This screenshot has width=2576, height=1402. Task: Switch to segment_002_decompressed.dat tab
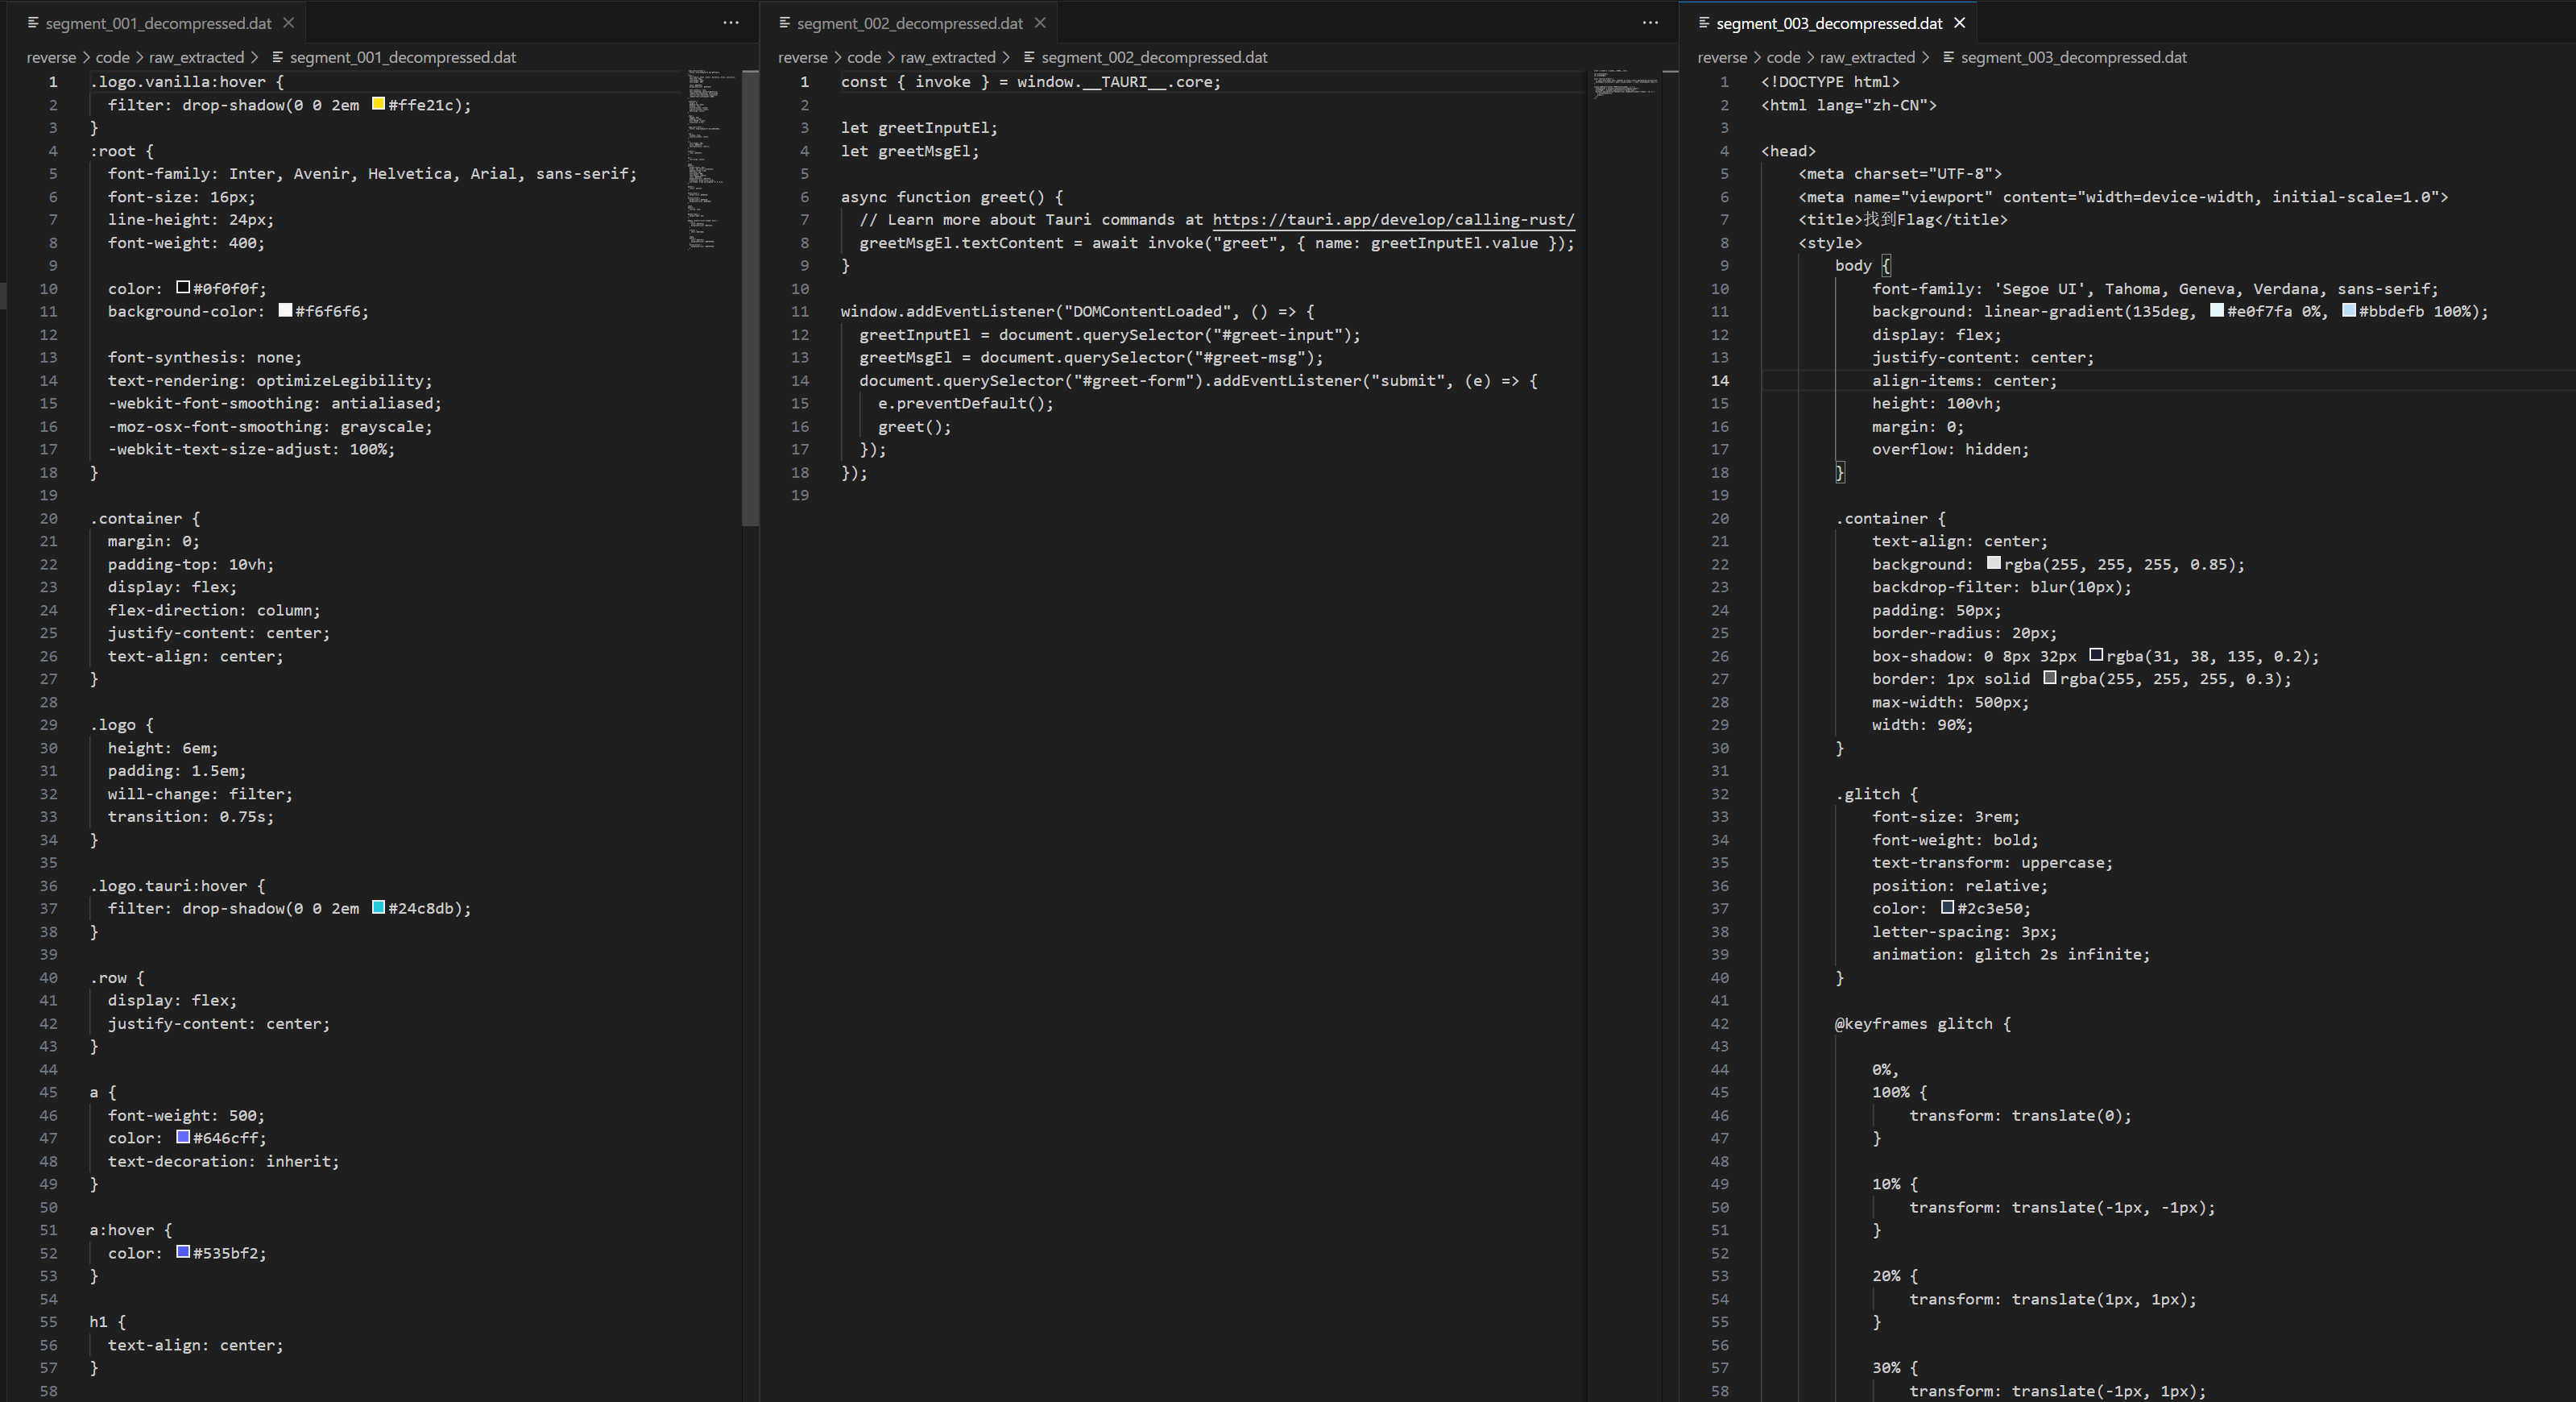click(x=909, y=23)
